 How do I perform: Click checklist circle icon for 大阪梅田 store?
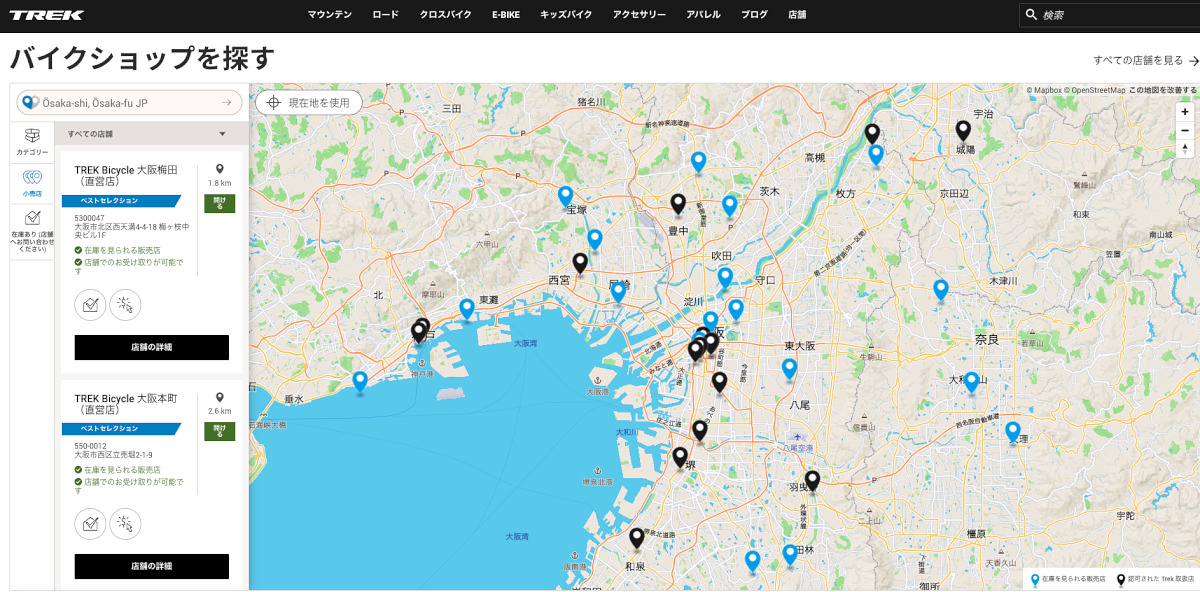click(x=91, y=304)
